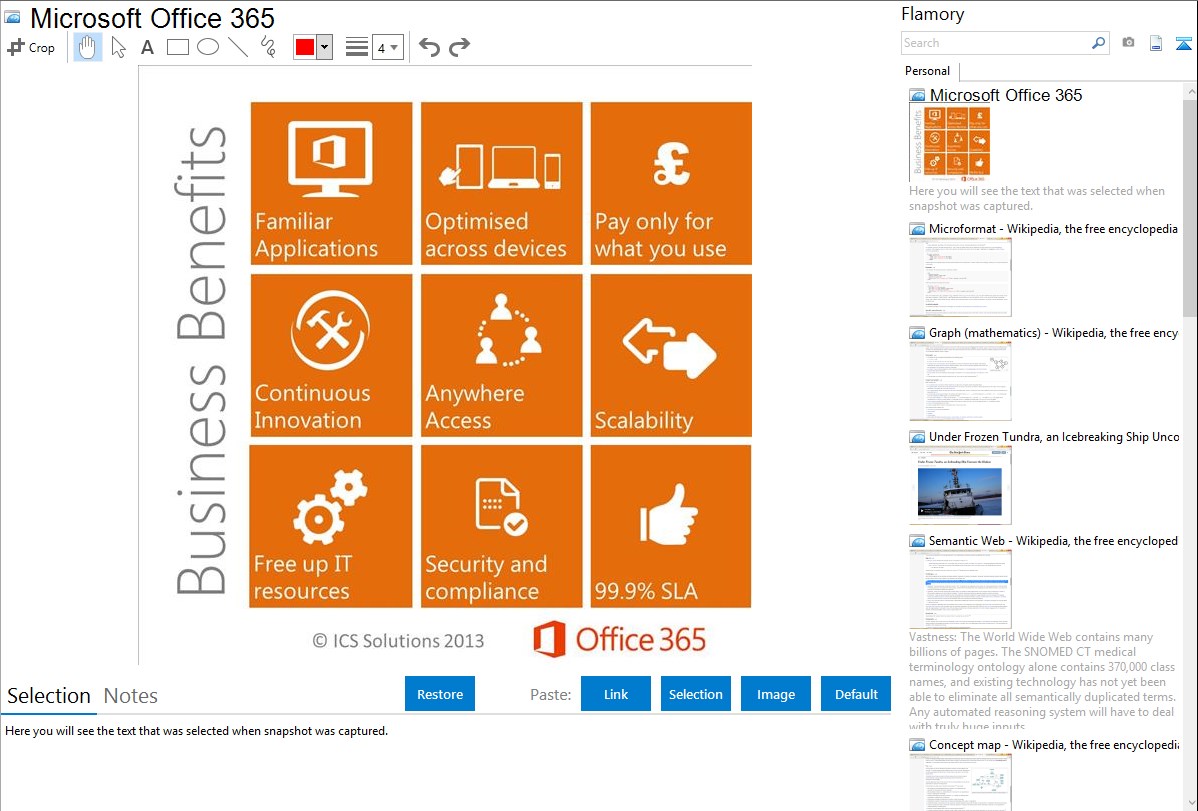Select the arrow pointer tool
1198x811 pixels.
pyautogui.click(x=118, y=47)
